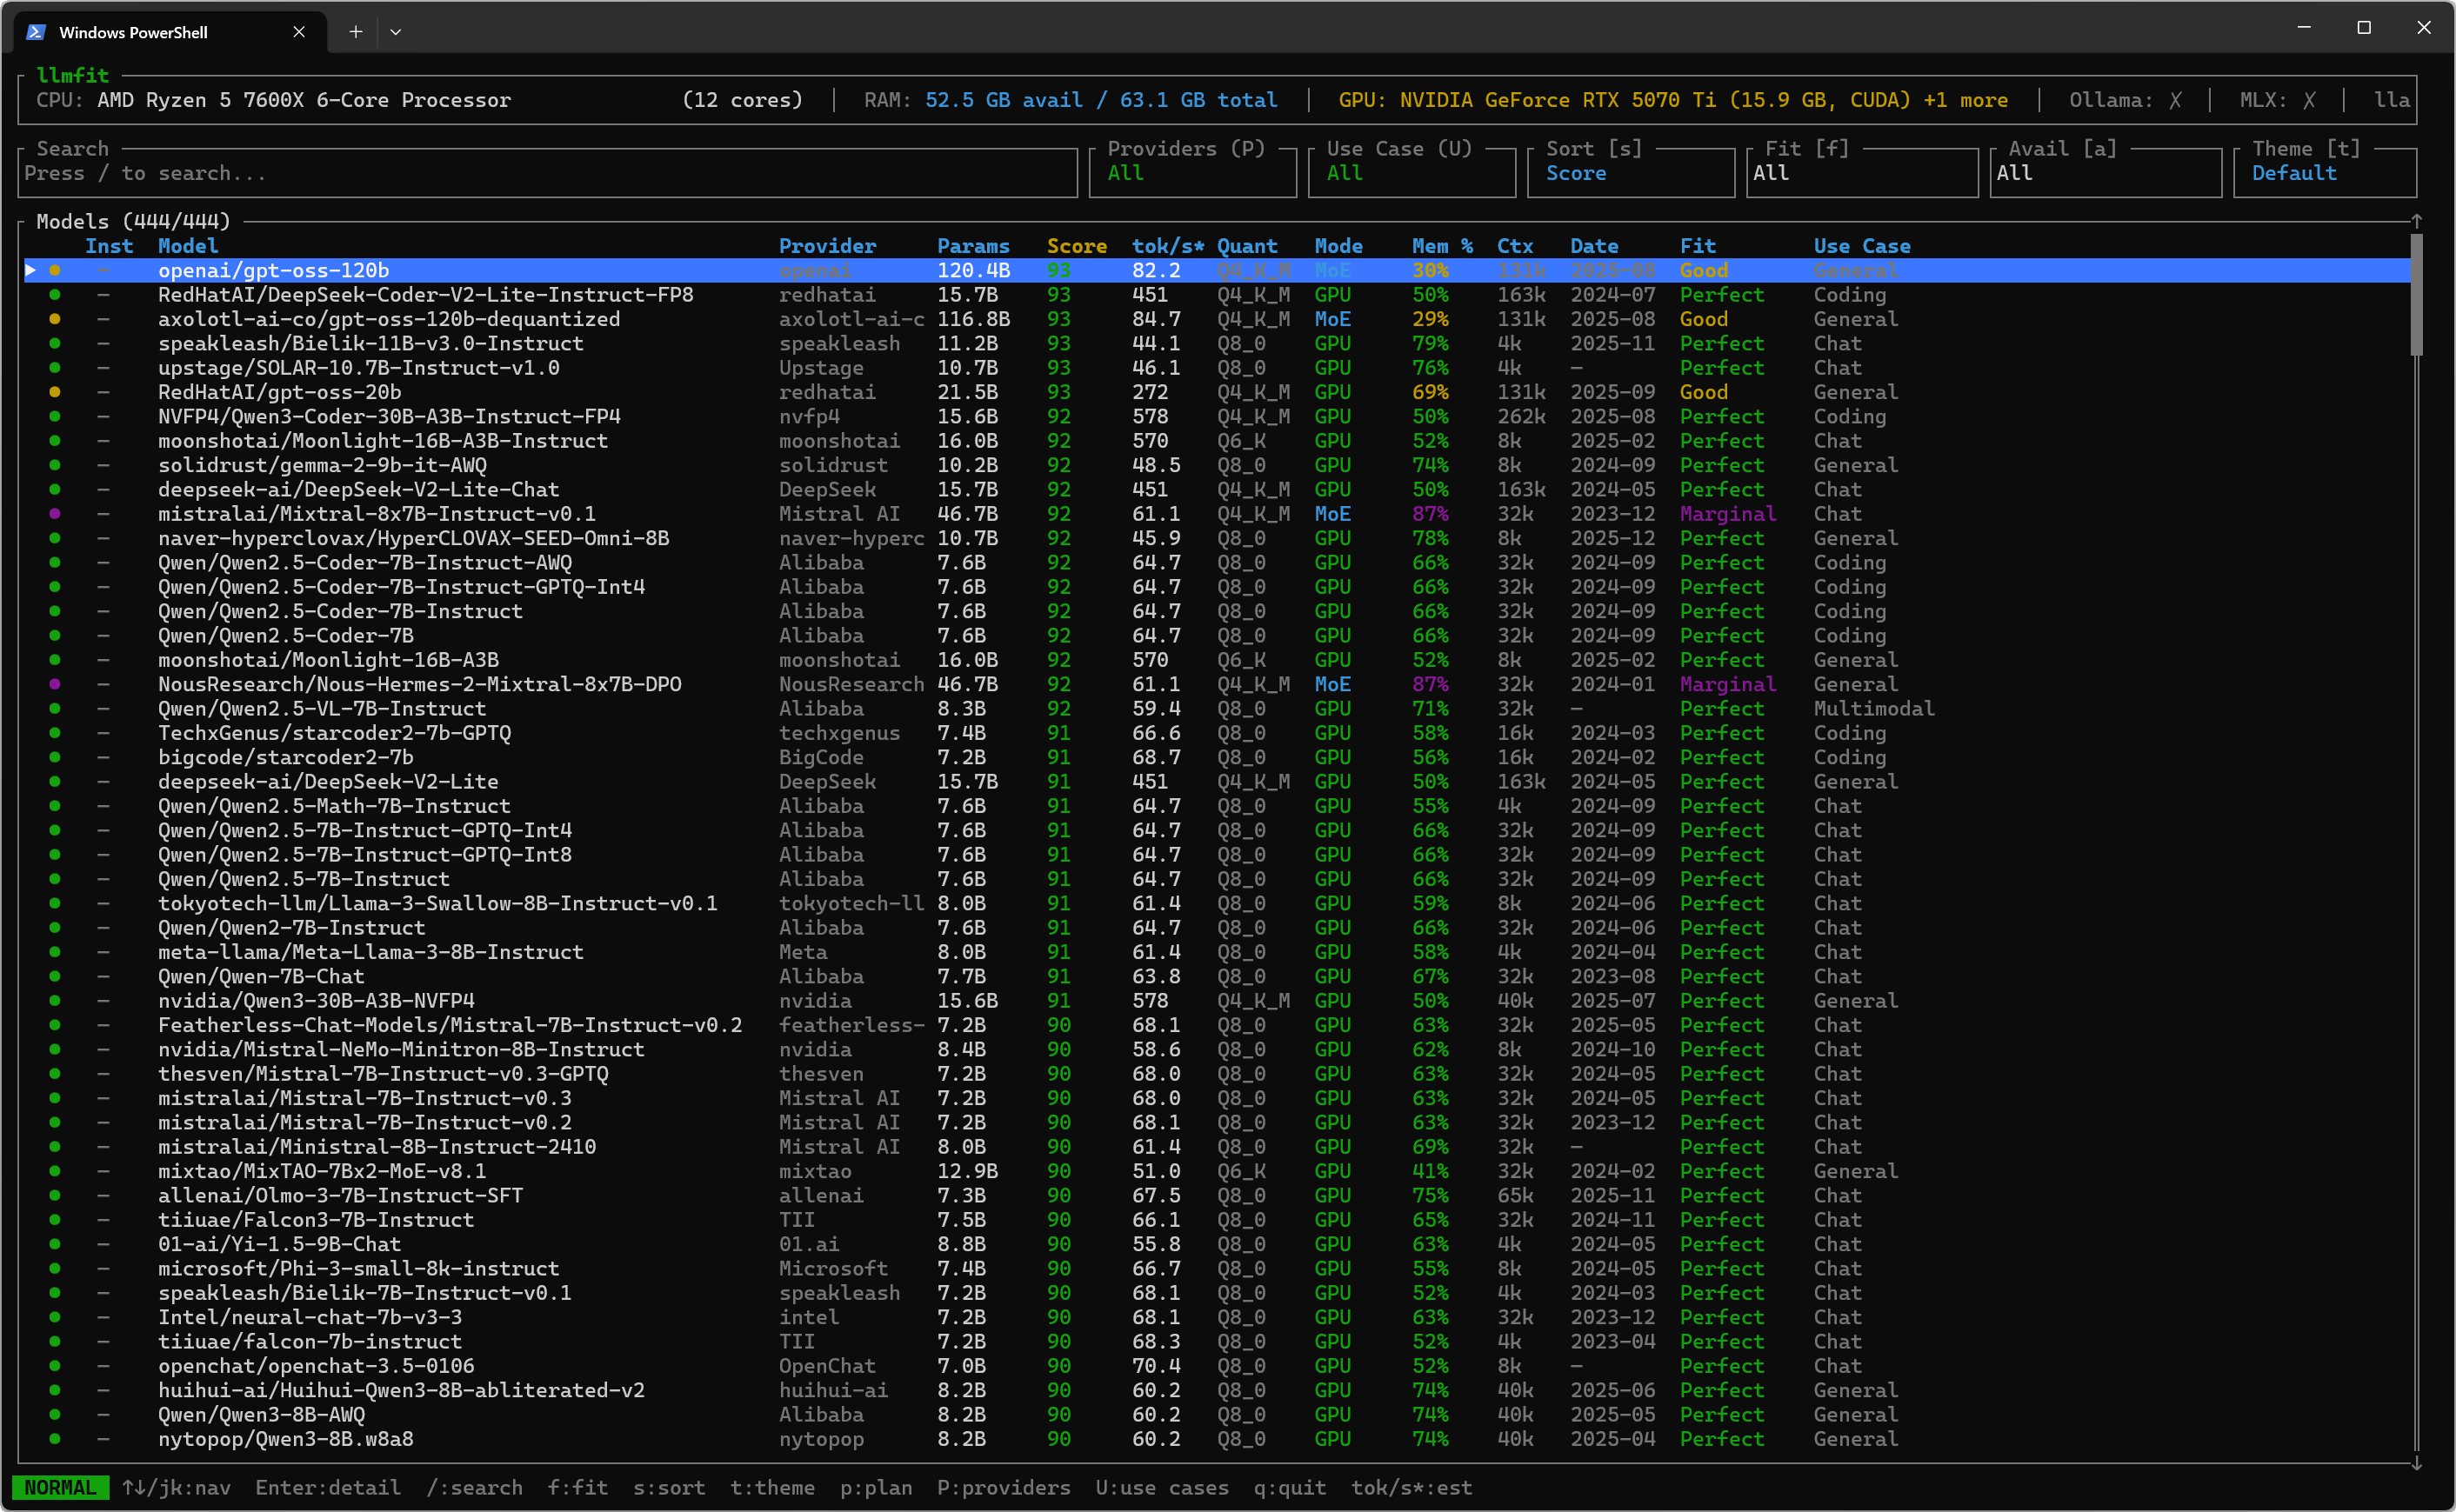Click the green dot beside Qwen/Qwen2.5-VL-7B-Instruct

[x=55, y=709]
